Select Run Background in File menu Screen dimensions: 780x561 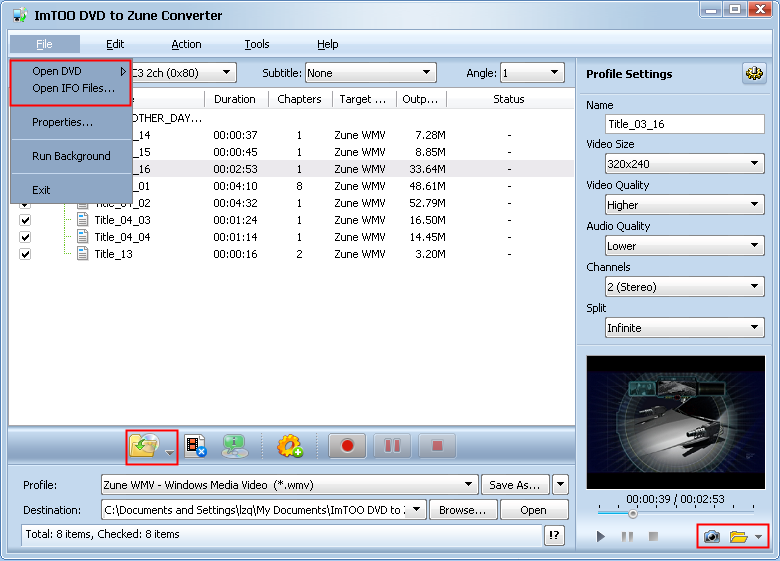[71, 156]
